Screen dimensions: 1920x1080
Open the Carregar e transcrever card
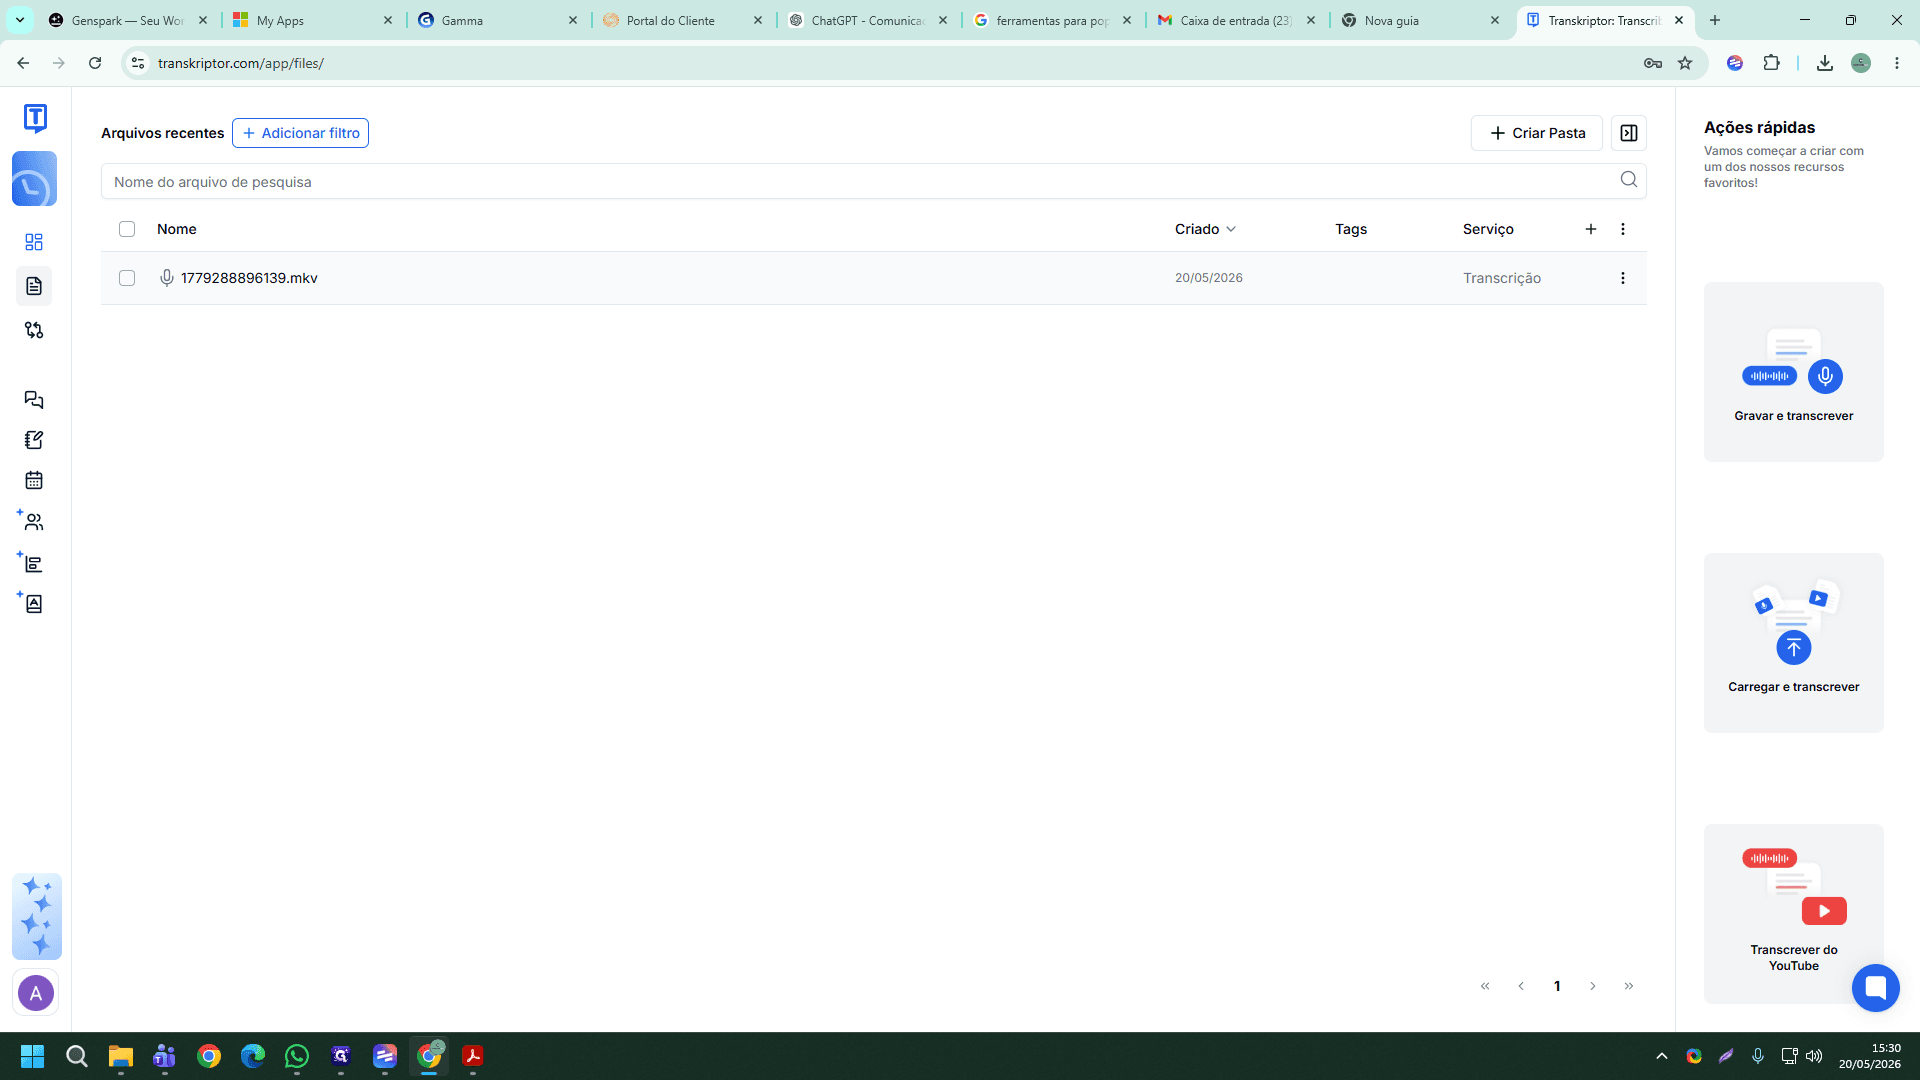click(1794, 643)
